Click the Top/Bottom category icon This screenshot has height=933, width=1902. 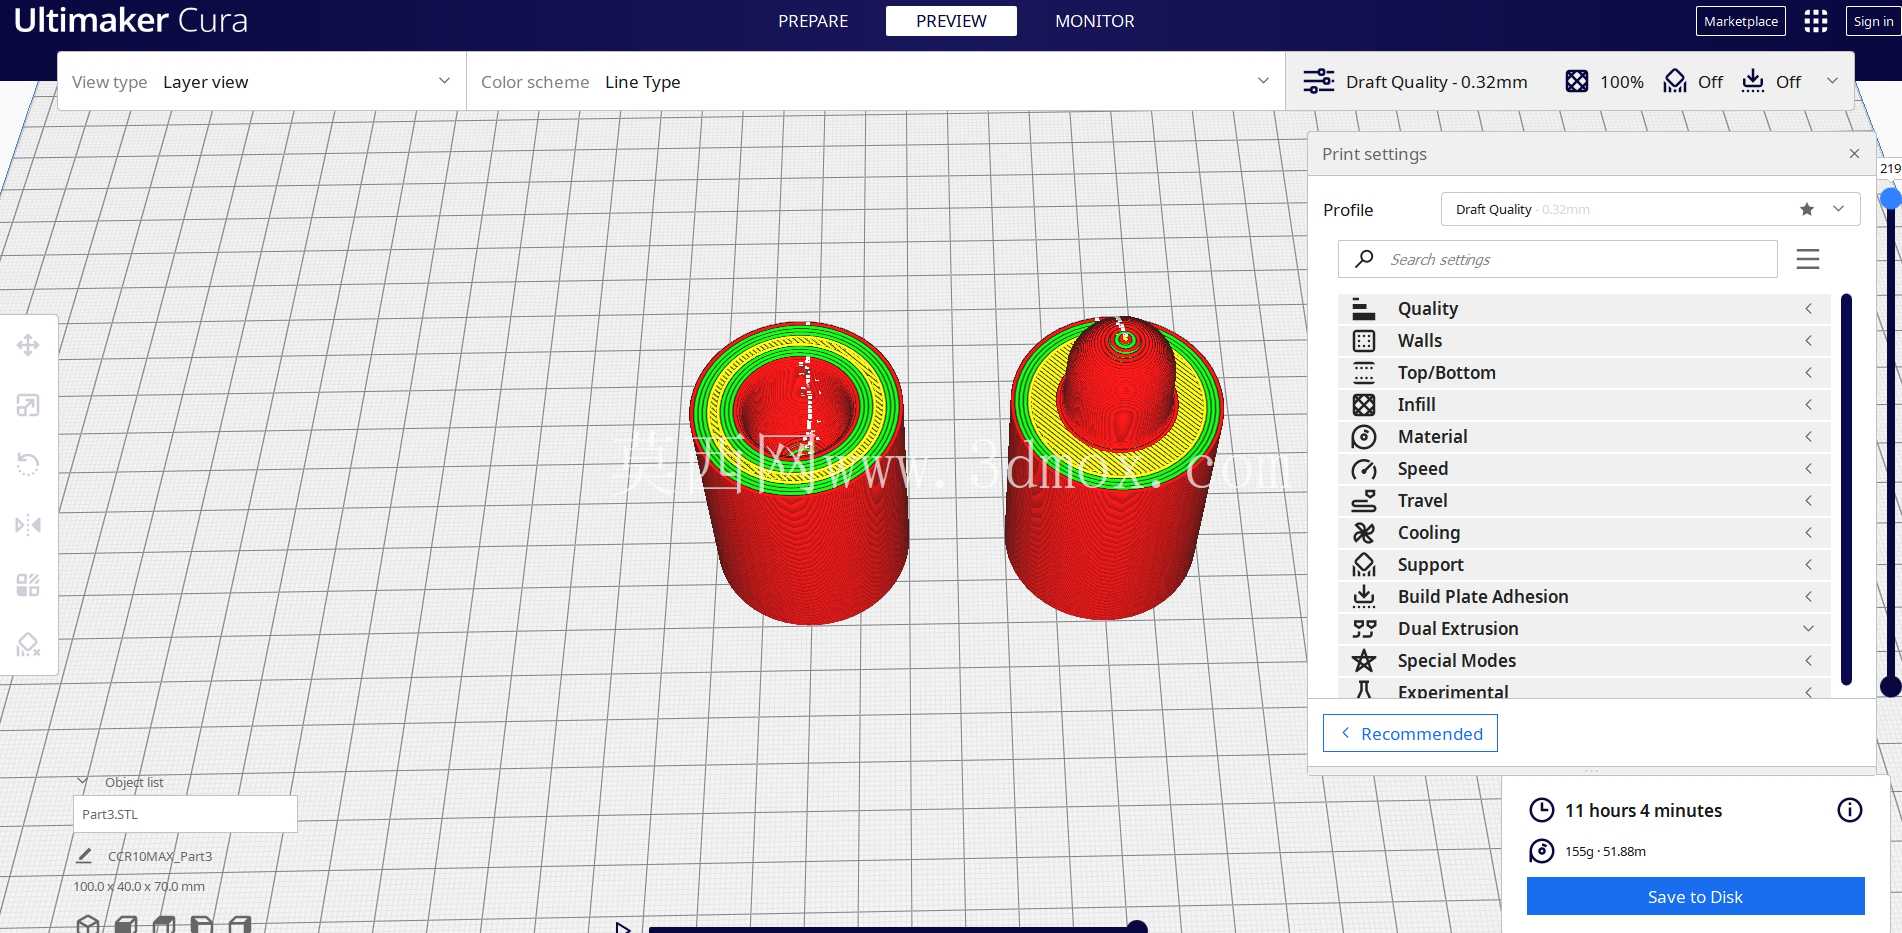(x=1364, y=373)
